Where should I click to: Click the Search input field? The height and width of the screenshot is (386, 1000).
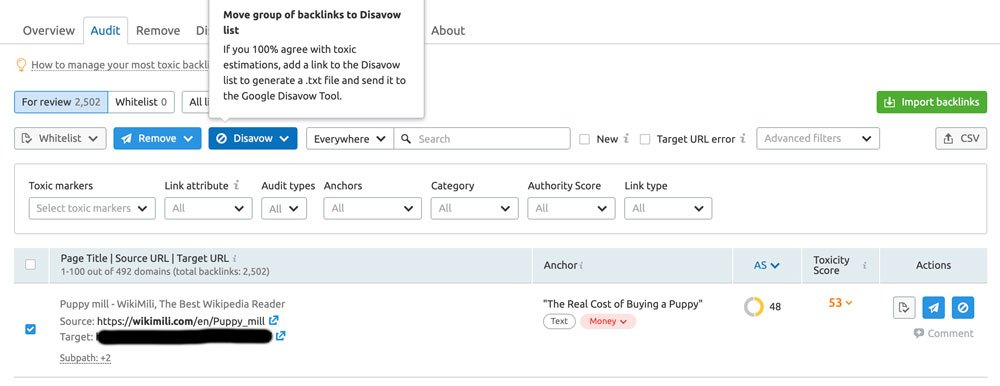point(482,138)
